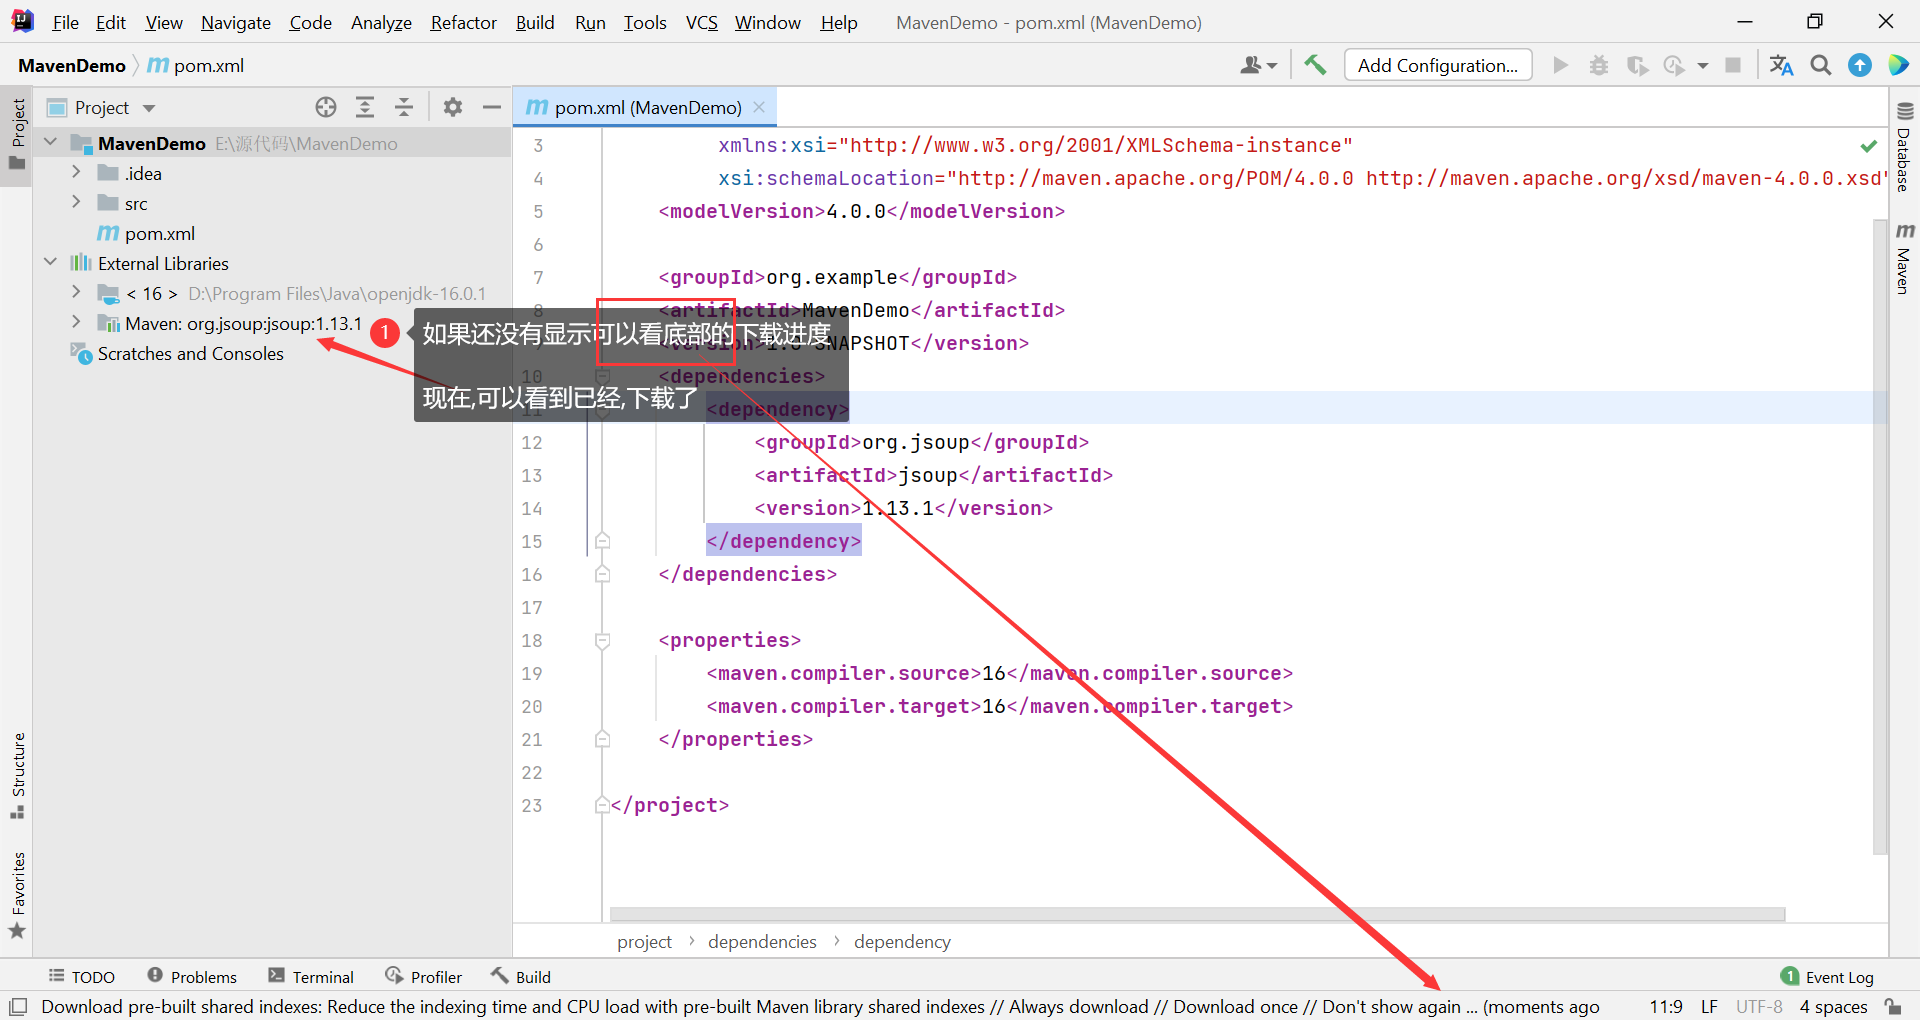Click the editor horizontal scrollbar

(x=1197, y=914)
